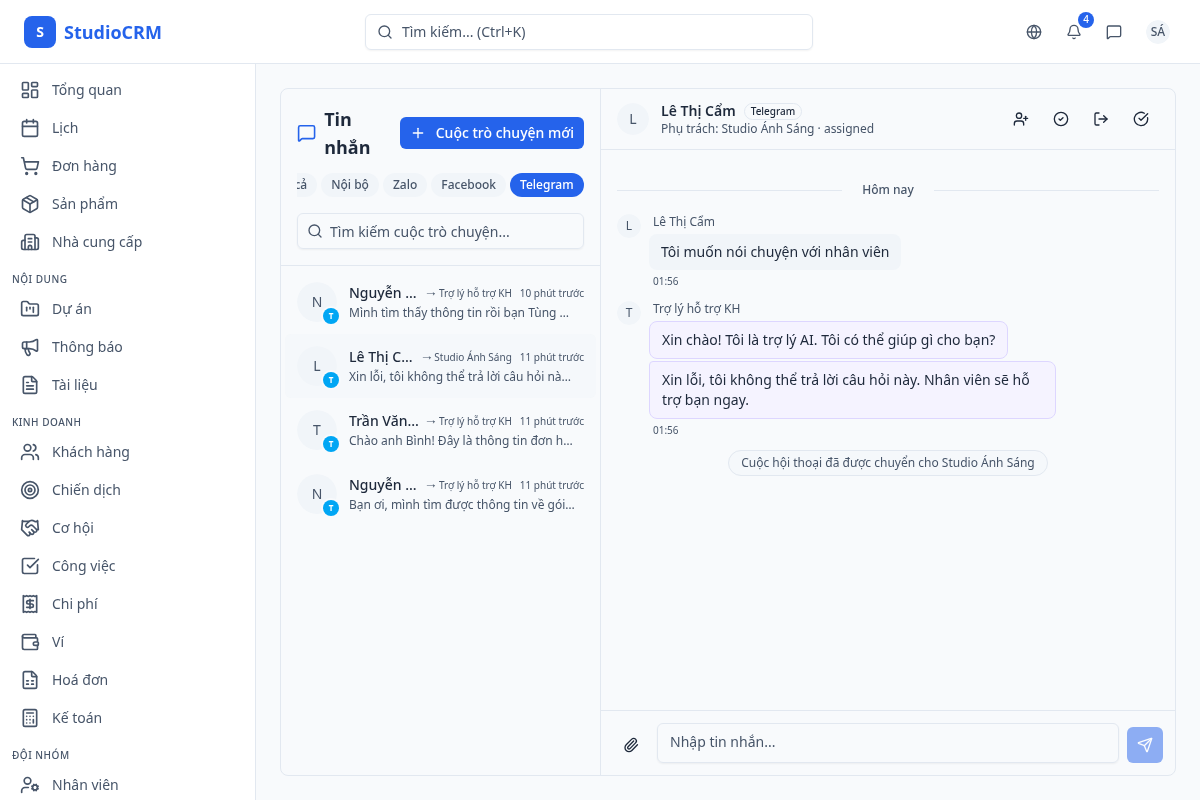Go to Đơn hàng in the sidebar

(x=84, y=166)
